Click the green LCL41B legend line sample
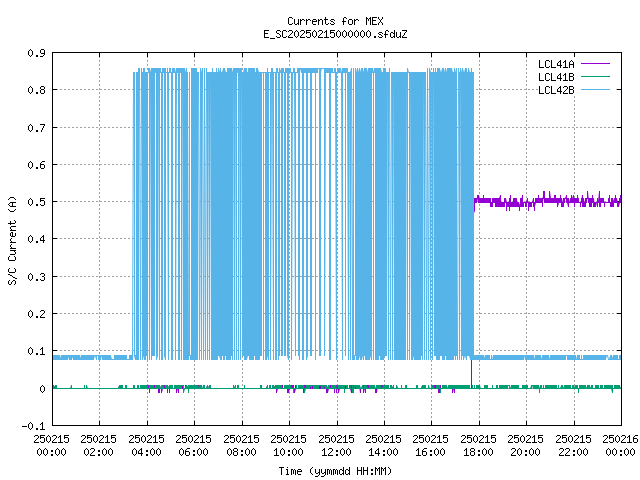640x480 pixels. click(x=595, y=76)
